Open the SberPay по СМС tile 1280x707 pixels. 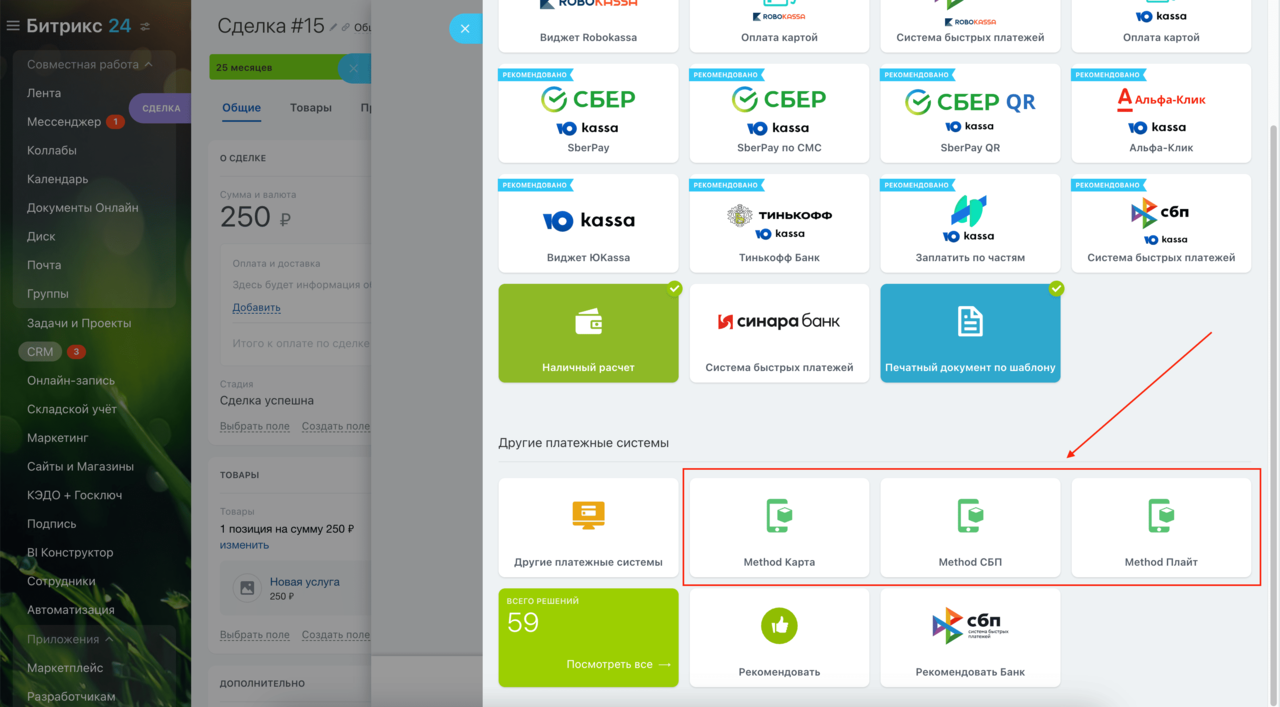pos(779,113)
